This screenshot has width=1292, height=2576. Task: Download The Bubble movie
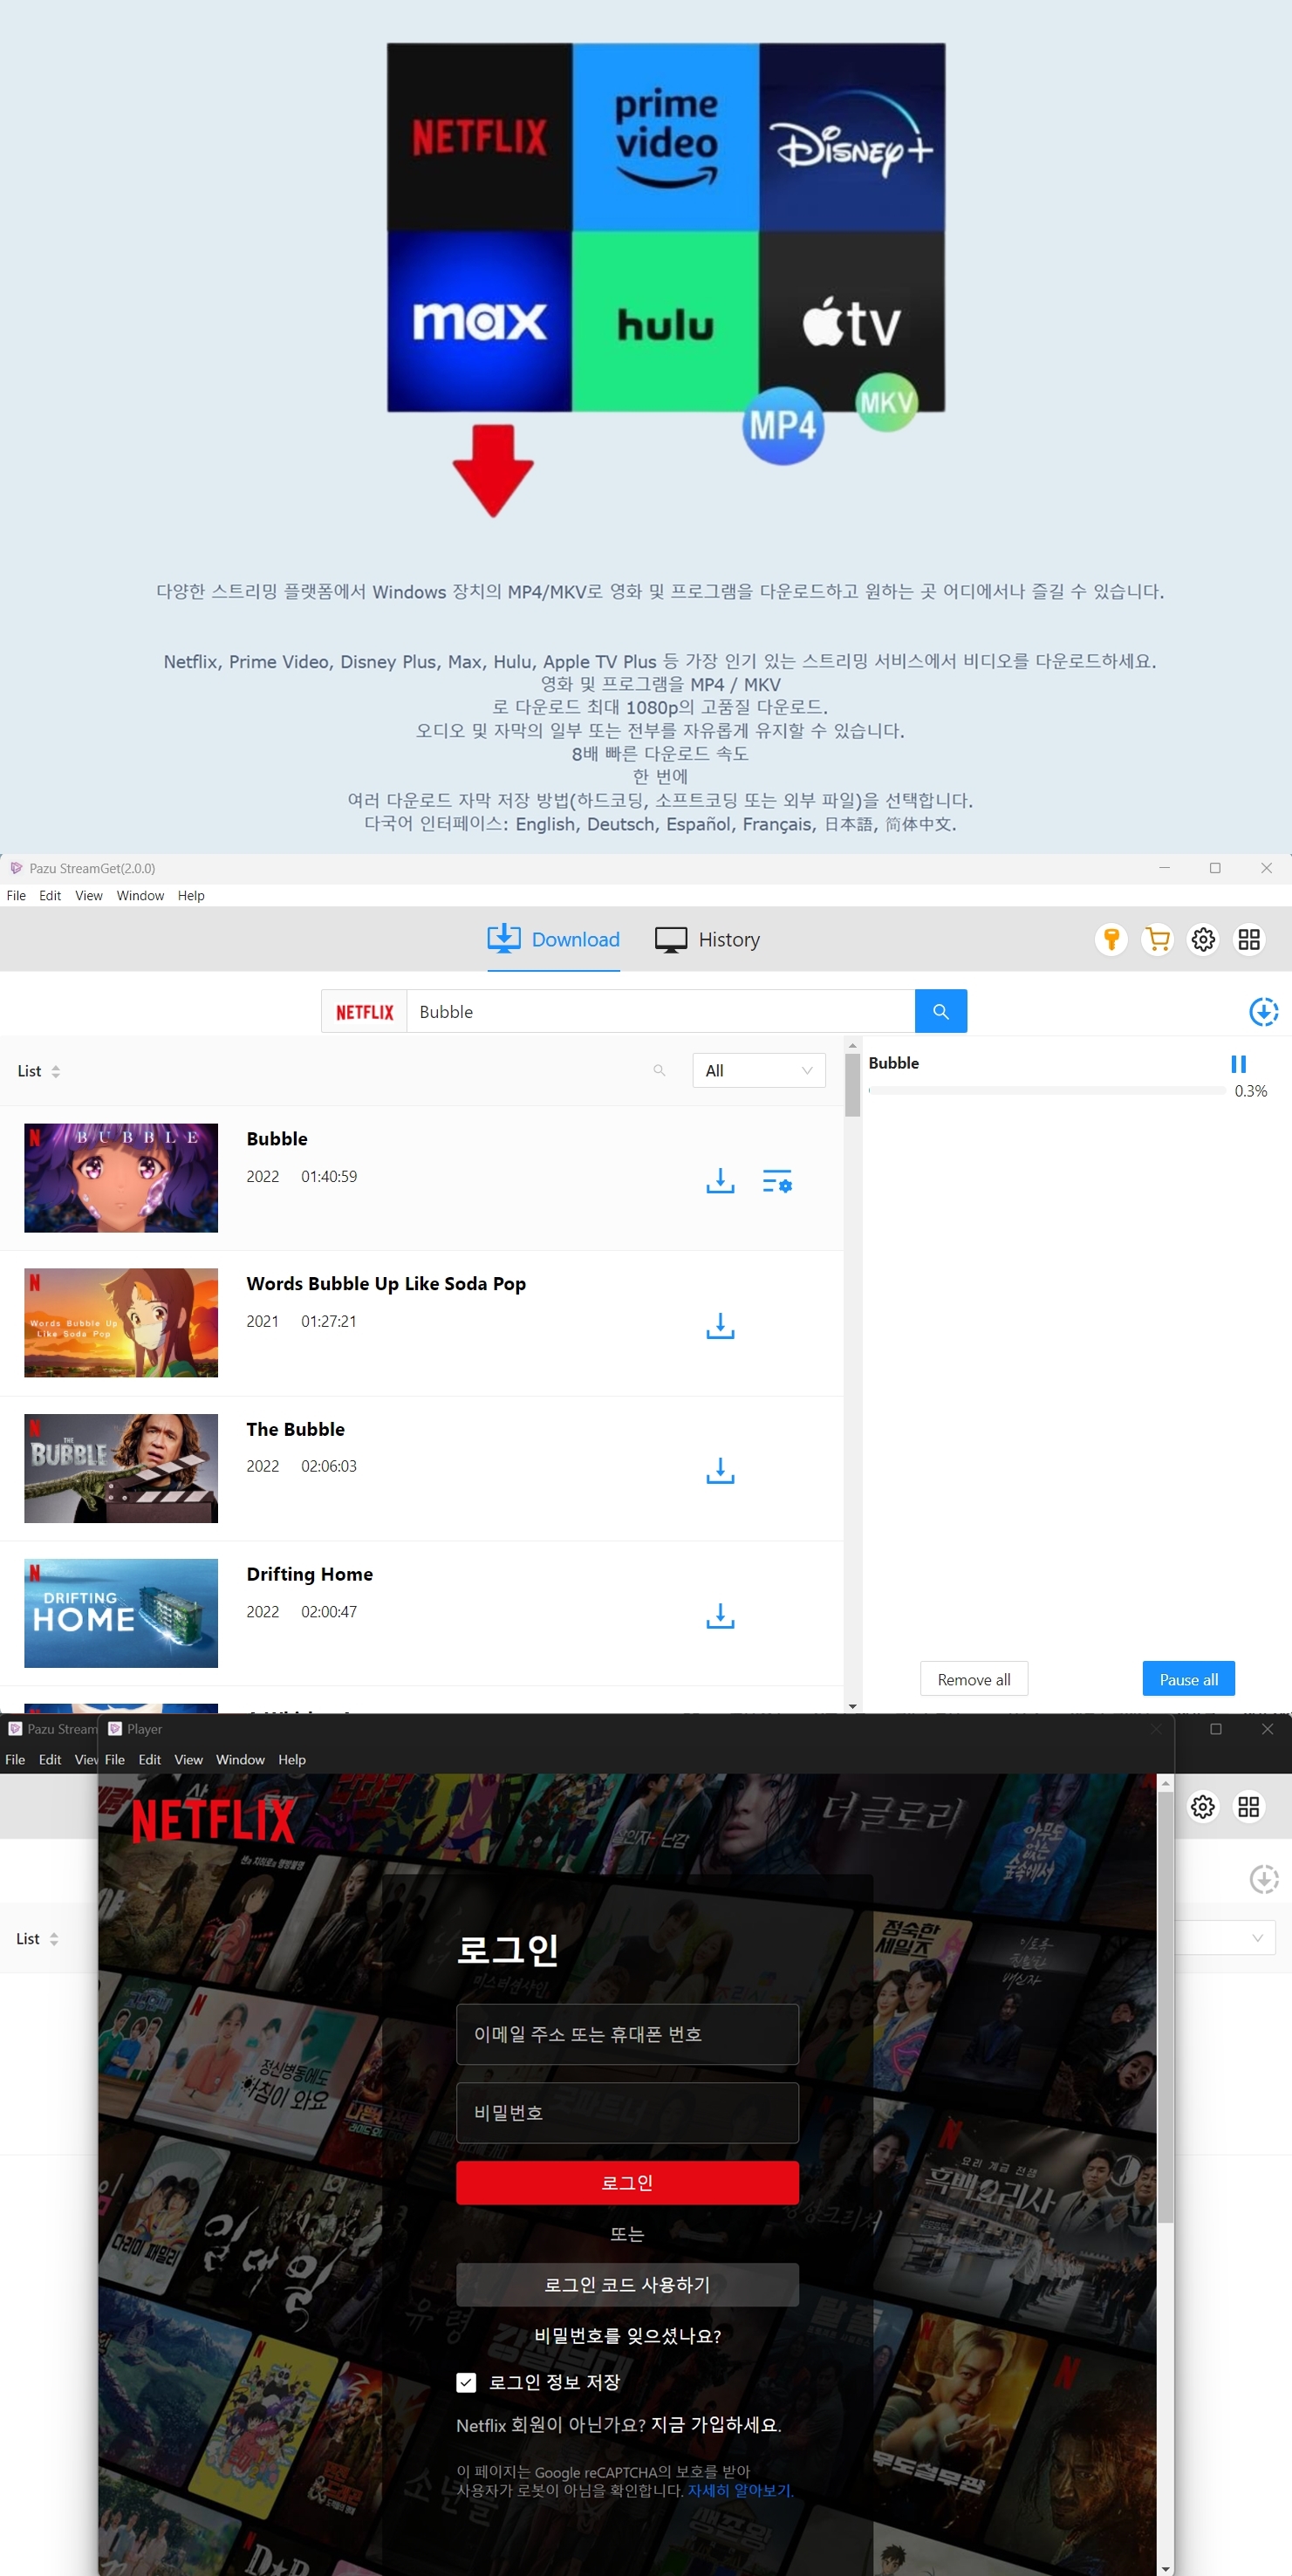(x=720, y=1471)
